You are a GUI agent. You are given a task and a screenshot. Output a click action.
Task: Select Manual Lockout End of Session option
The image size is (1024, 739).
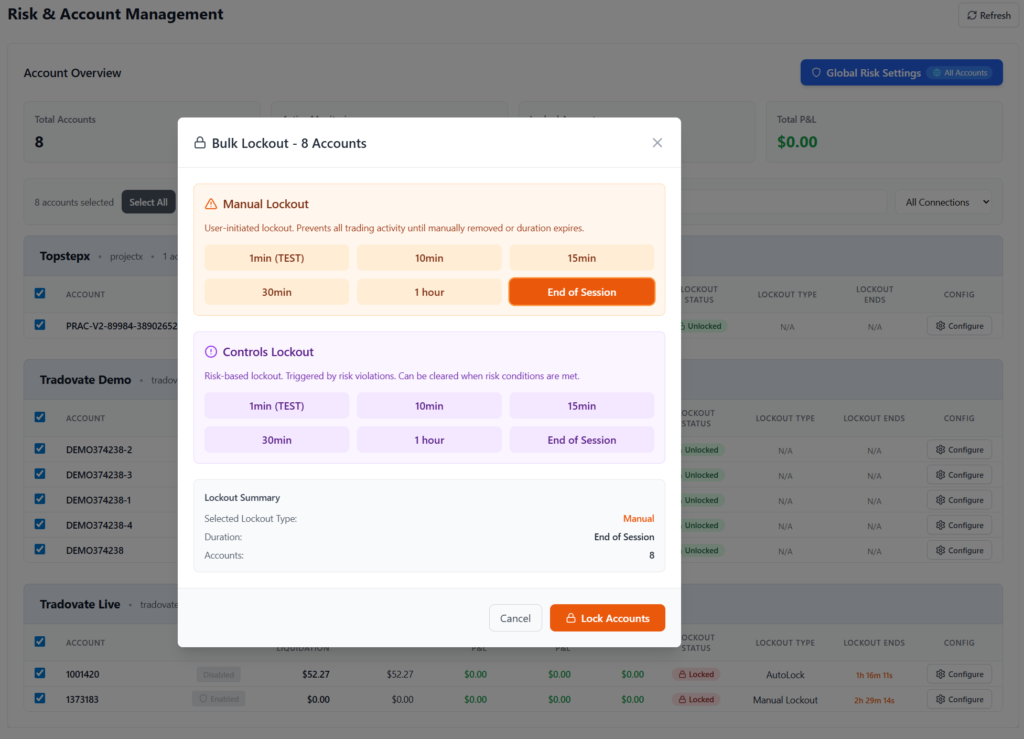(581, 292)
